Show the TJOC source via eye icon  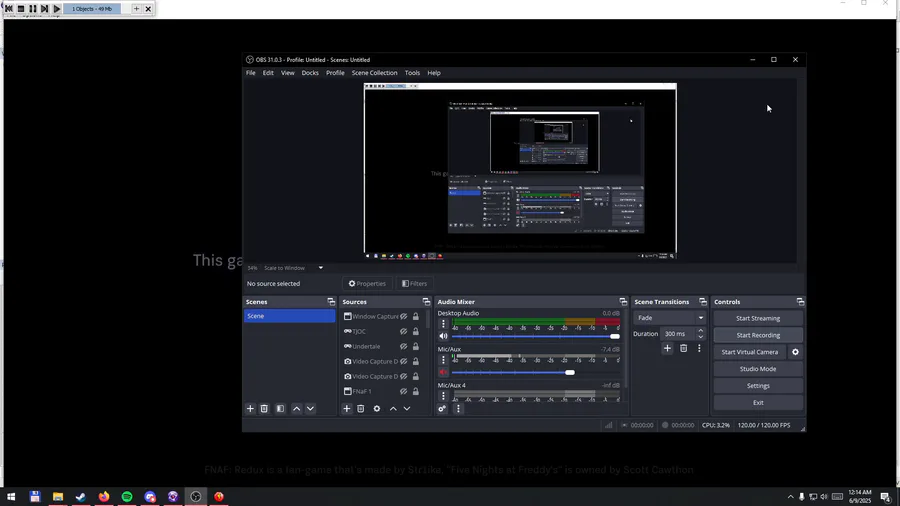point(404,331)
